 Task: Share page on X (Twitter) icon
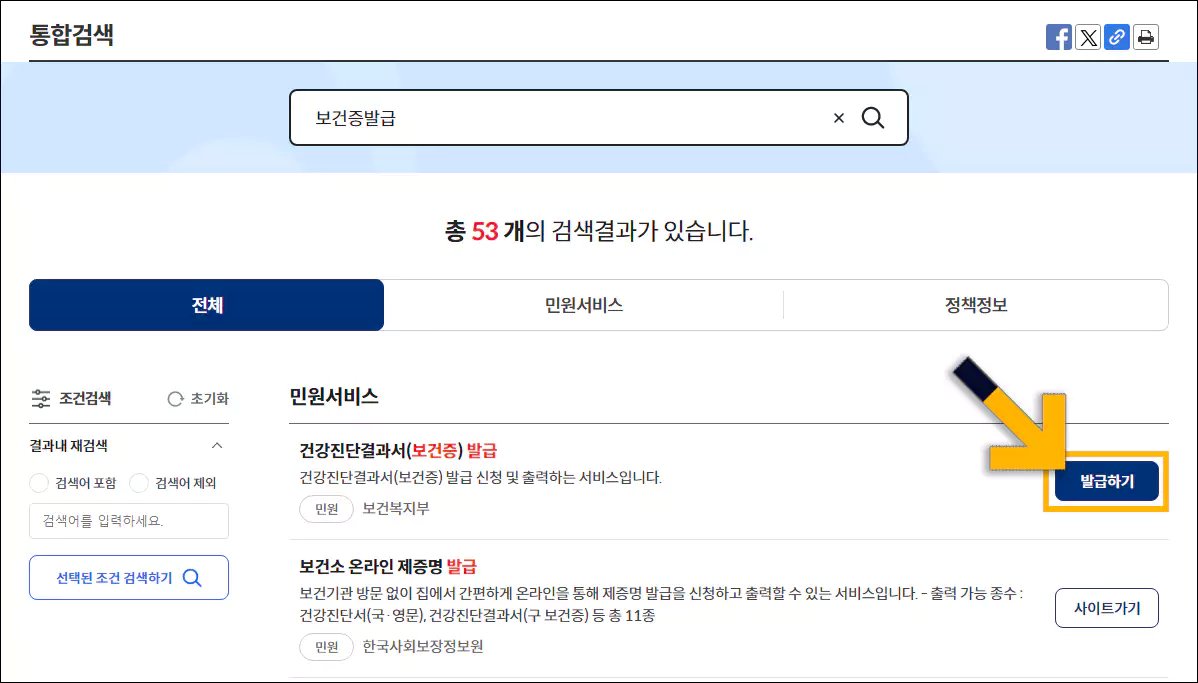click(1088, 37)
